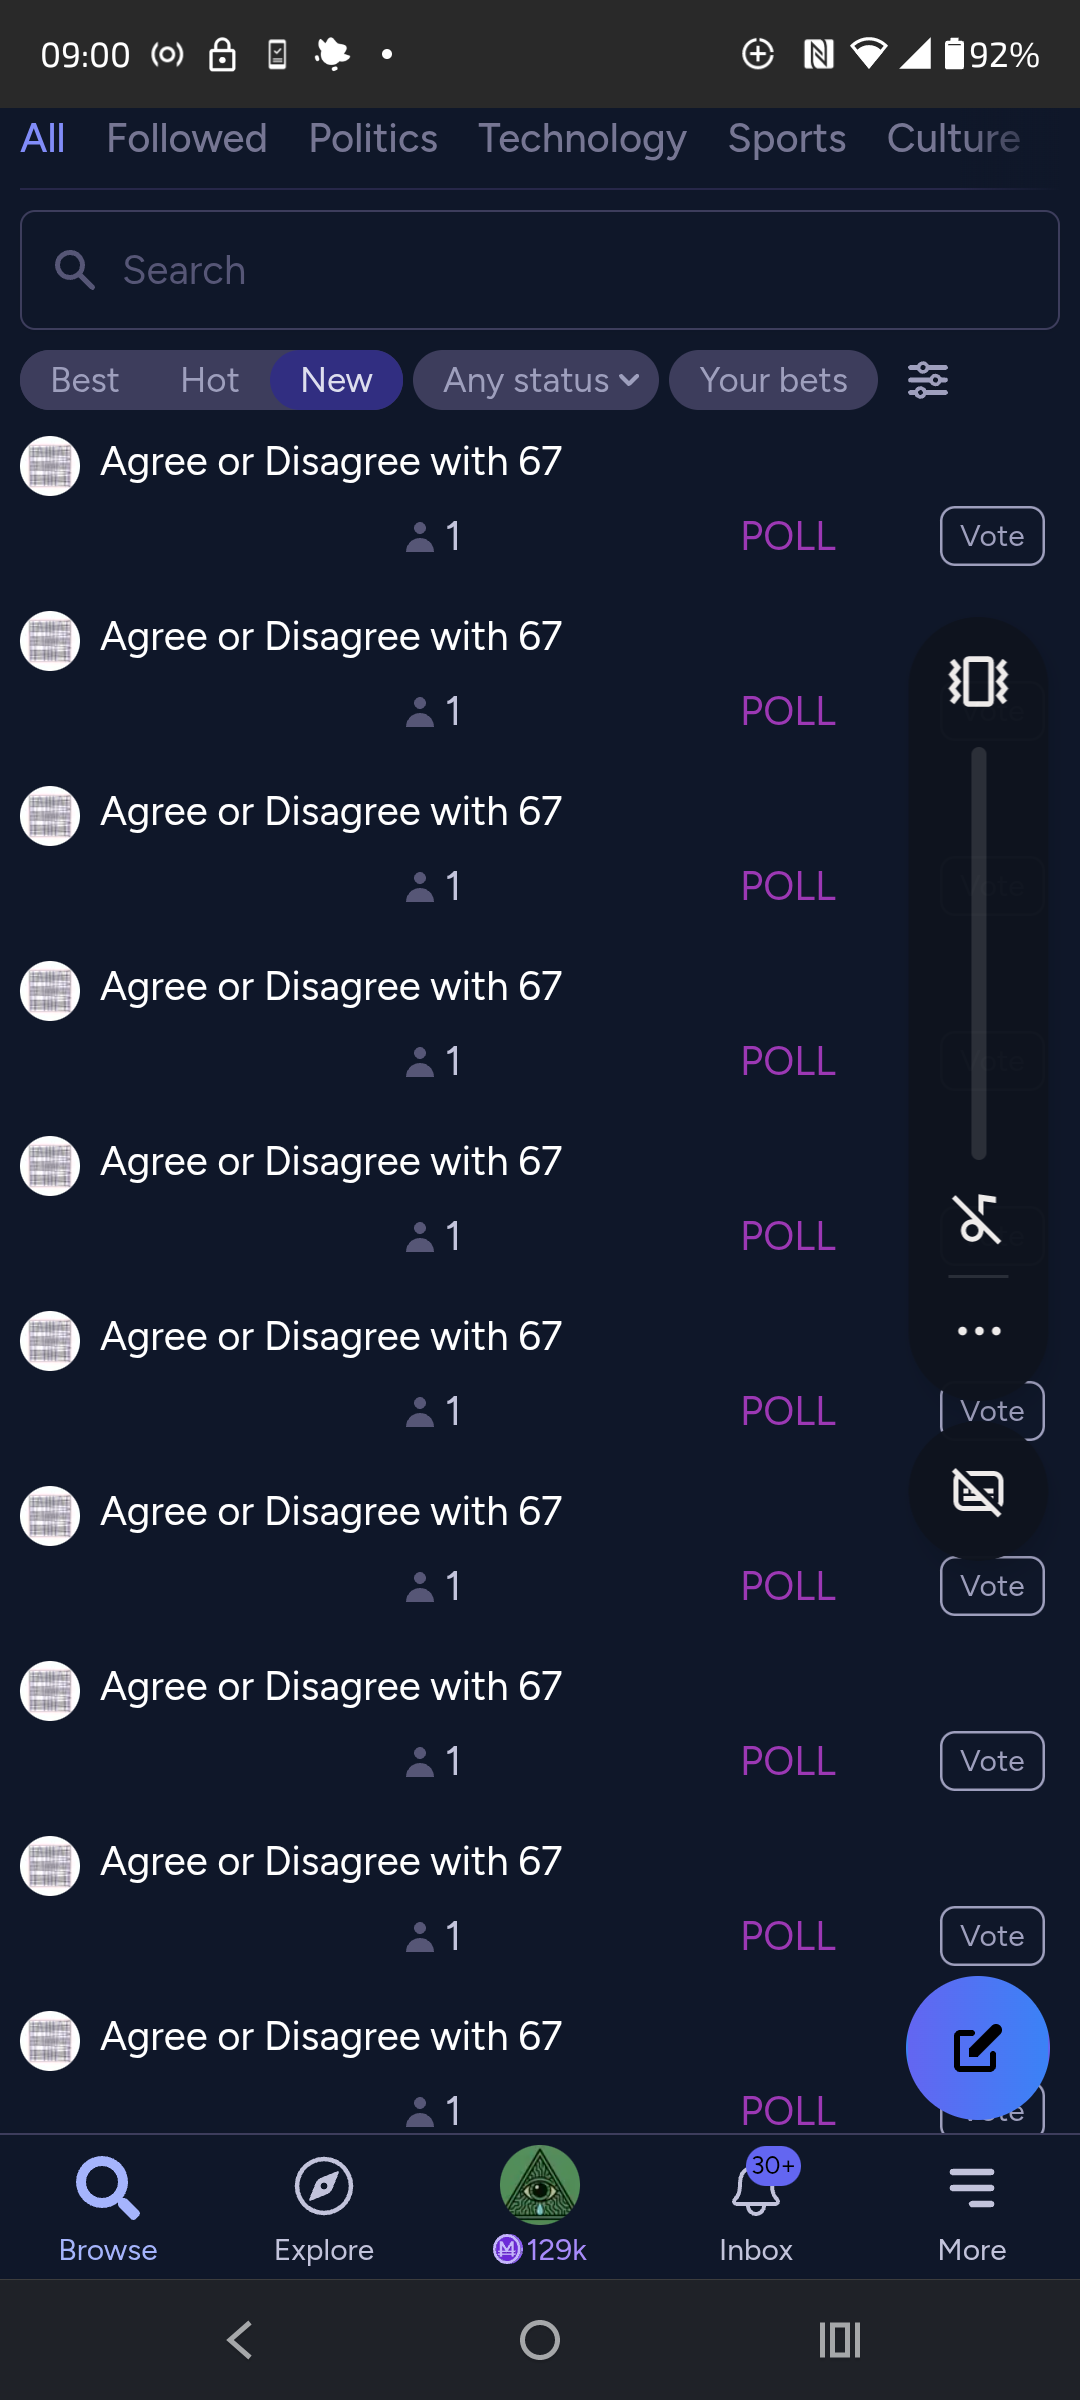Switch to the Technology topic tab
Screen dimensions: 1080x2400
(x=582, y=139)
